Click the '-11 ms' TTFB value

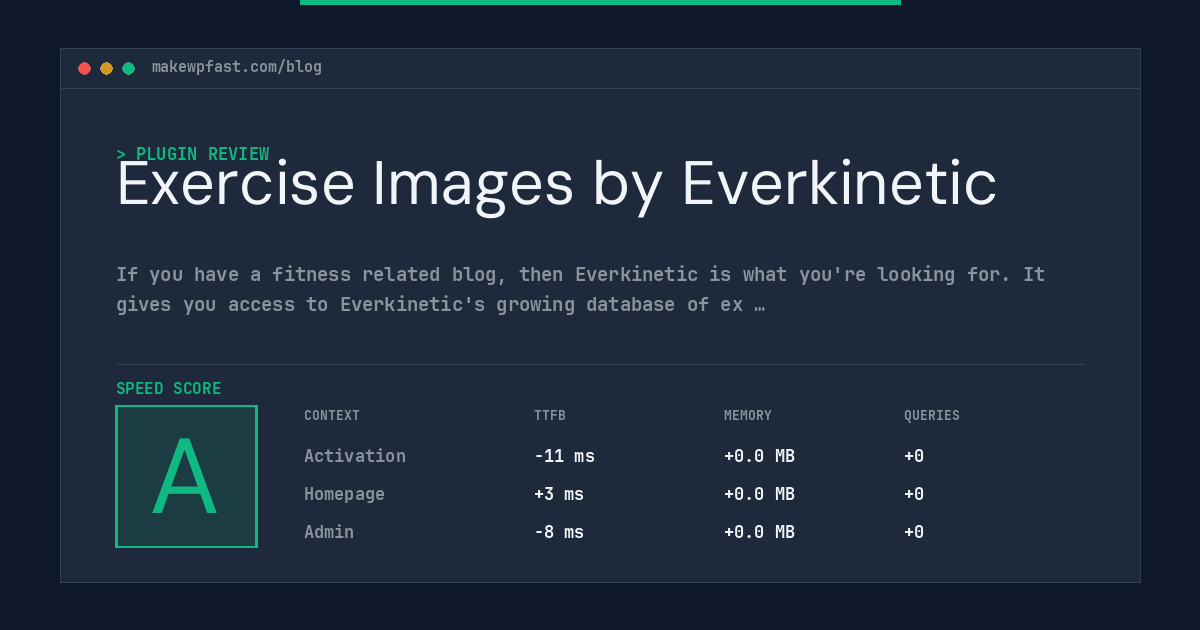[564, 456]
